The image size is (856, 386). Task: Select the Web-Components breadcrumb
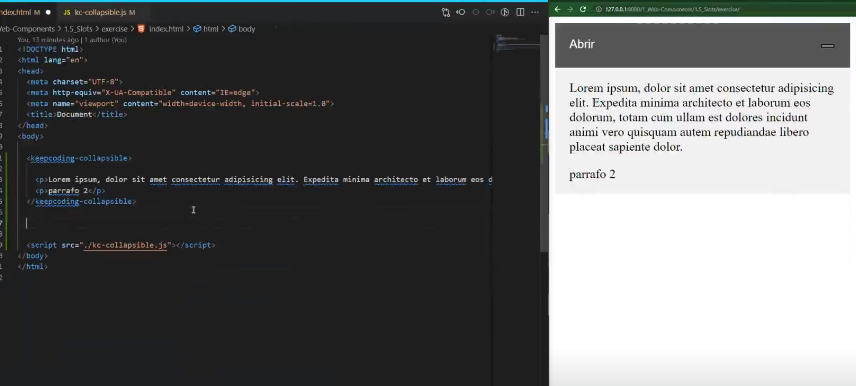27,29
